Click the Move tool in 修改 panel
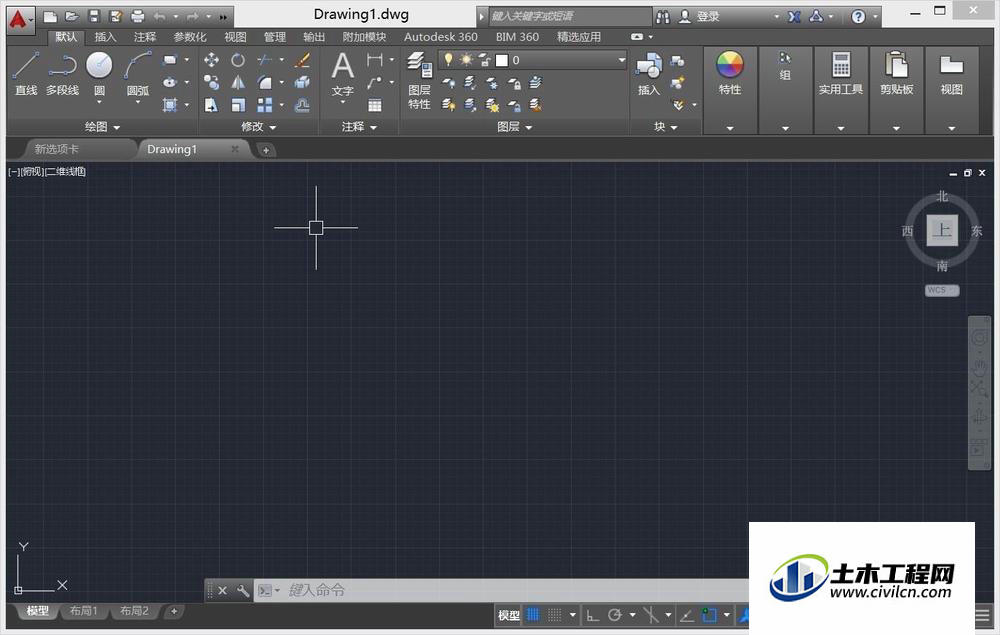1000x635 pixels. coord(211,61)
